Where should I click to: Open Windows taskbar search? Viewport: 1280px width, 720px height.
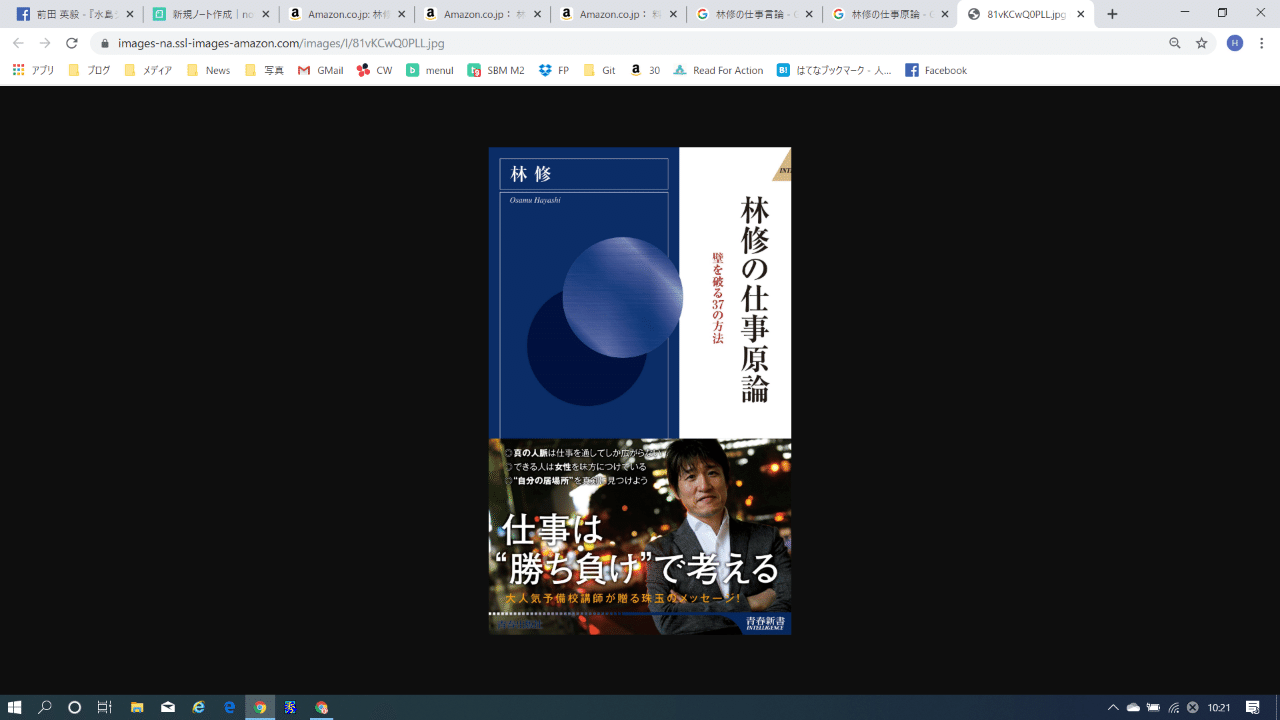click(x=45, y=707)
